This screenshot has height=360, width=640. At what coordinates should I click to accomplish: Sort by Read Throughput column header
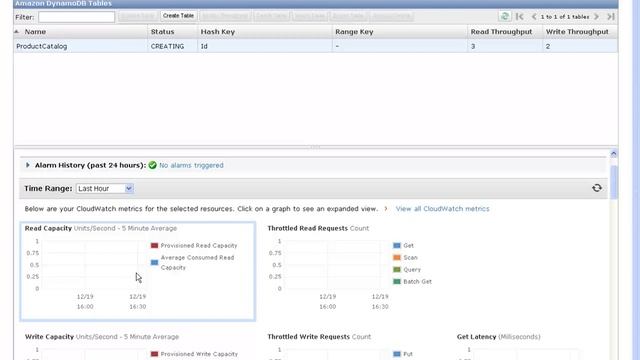coord(501,32)
